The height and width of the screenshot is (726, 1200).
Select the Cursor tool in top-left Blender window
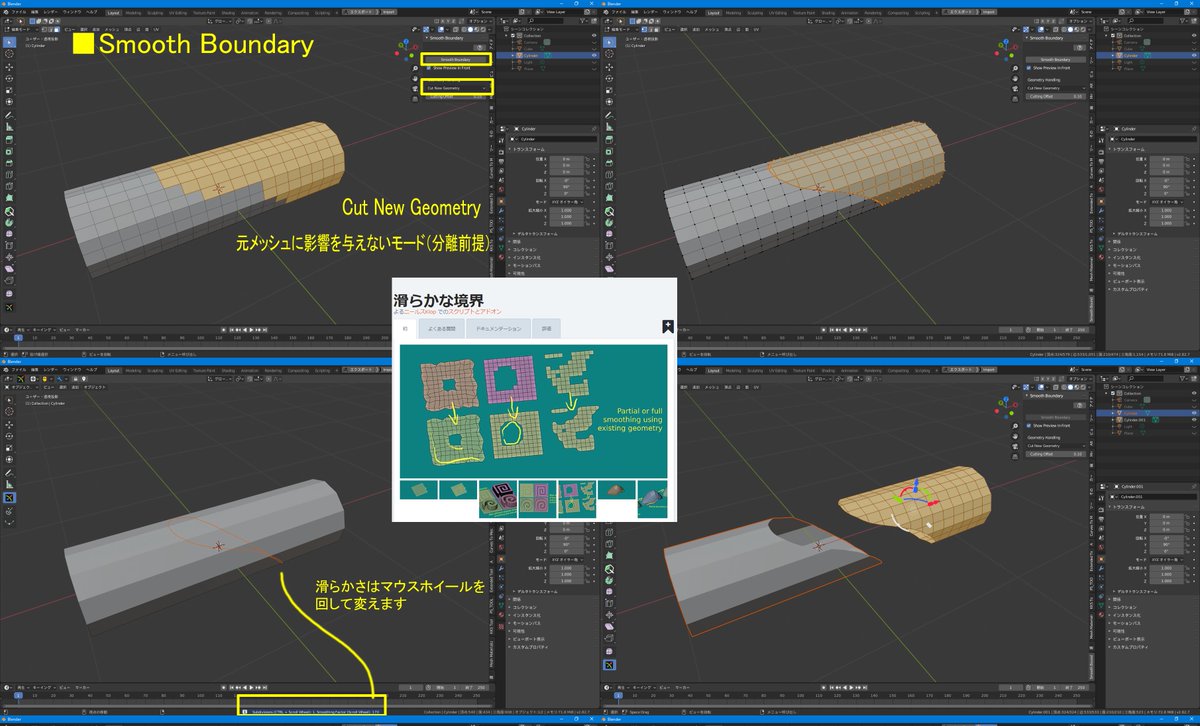point(9,54)
